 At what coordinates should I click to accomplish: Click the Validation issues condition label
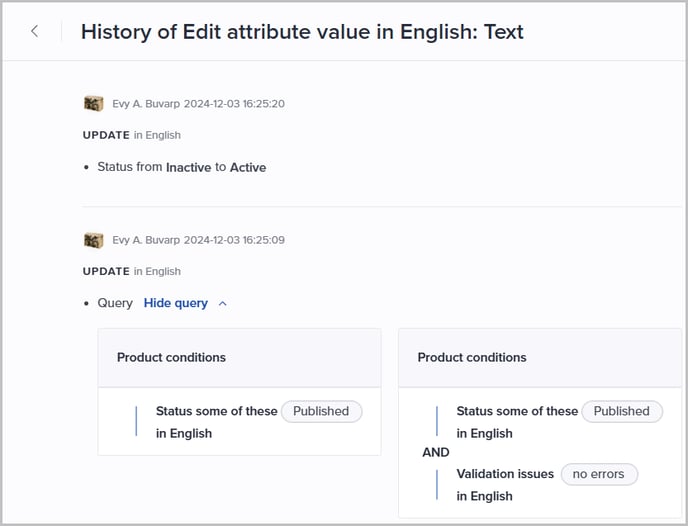(x=505, y=474)
